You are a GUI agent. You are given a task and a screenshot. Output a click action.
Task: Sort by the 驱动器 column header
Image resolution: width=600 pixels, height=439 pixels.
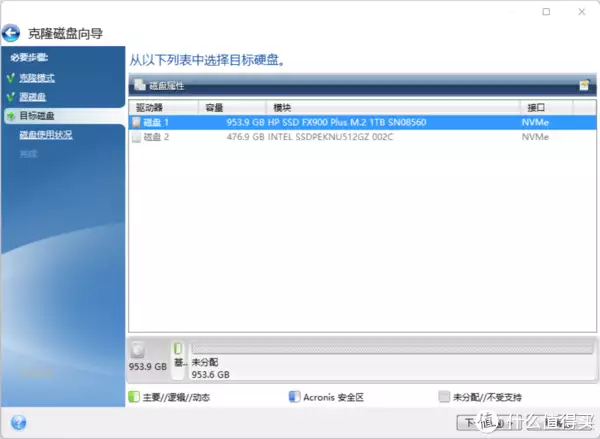click(163, 108)
